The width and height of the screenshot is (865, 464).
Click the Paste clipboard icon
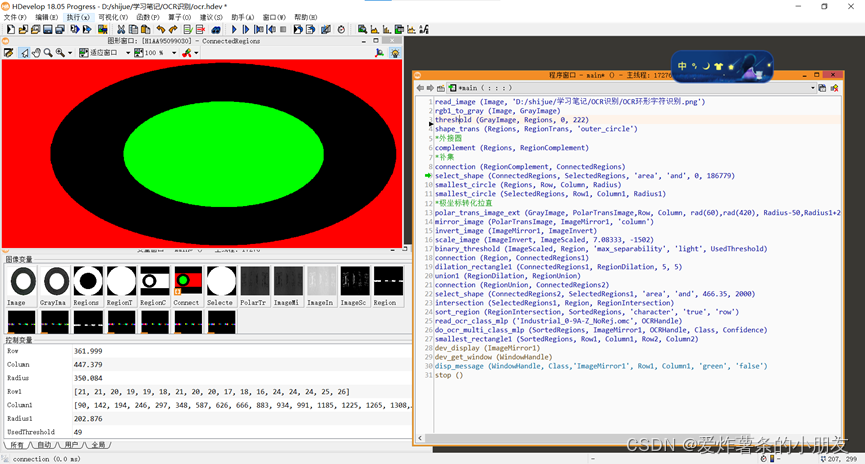[x=145, y=29]
